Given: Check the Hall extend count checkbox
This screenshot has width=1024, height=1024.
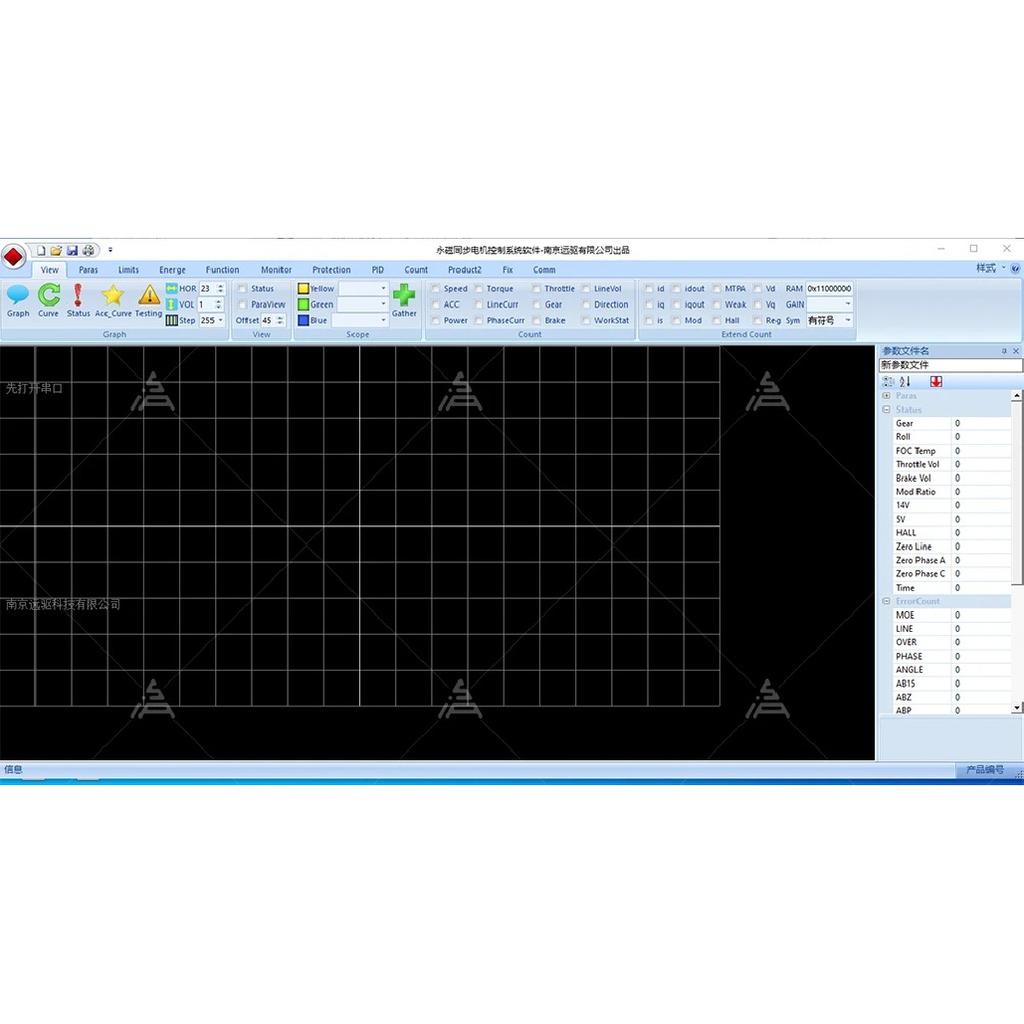Looking at the screenshot, I should [717, 320].
